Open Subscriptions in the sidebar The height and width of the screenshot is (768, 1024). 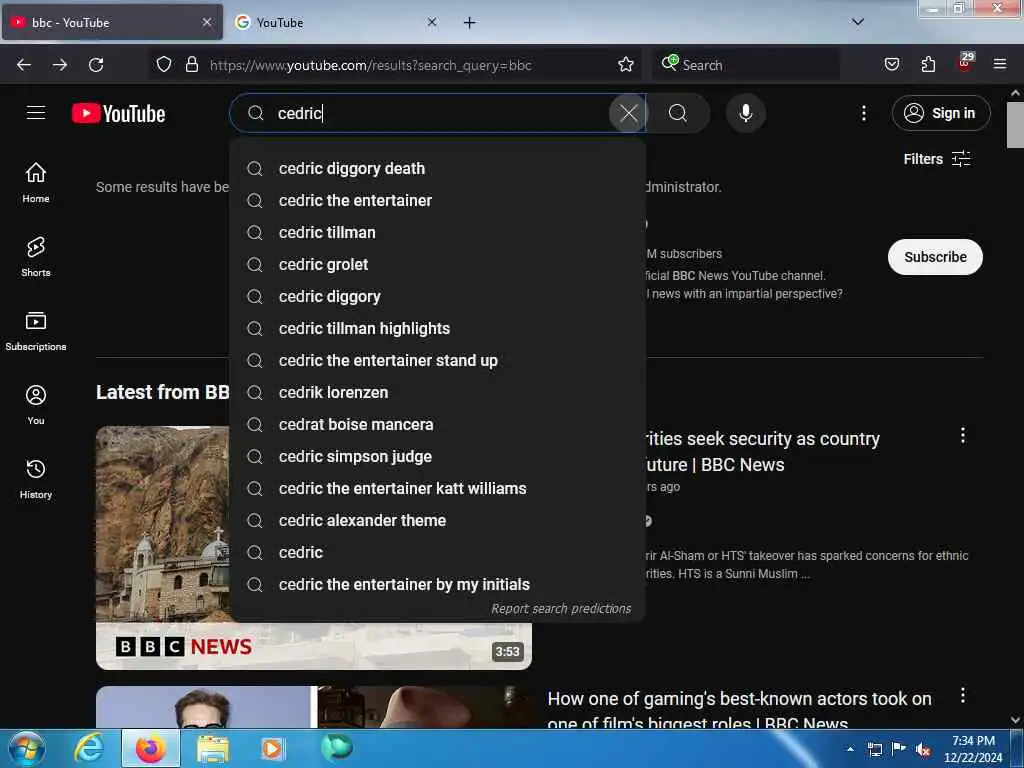click(36, 331)
